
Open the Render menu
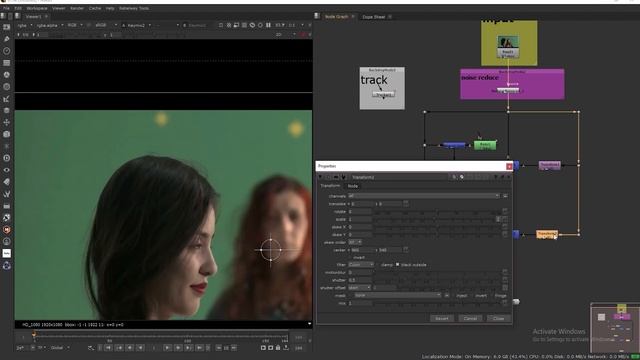click(77, 8)
